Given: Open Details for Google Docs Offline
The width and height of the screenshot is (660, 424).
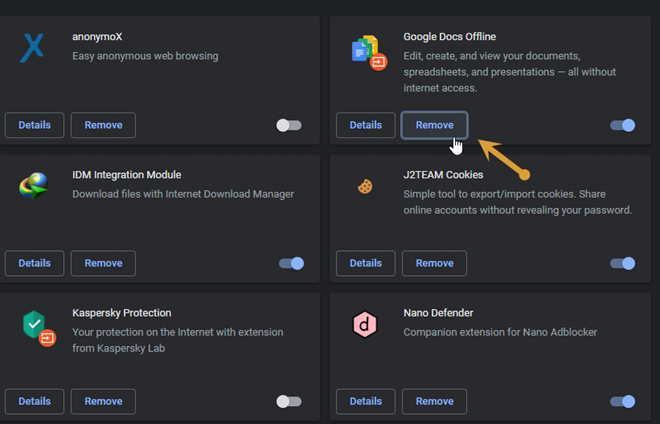Looking at the screenshot, I should [x=365, y=125].
